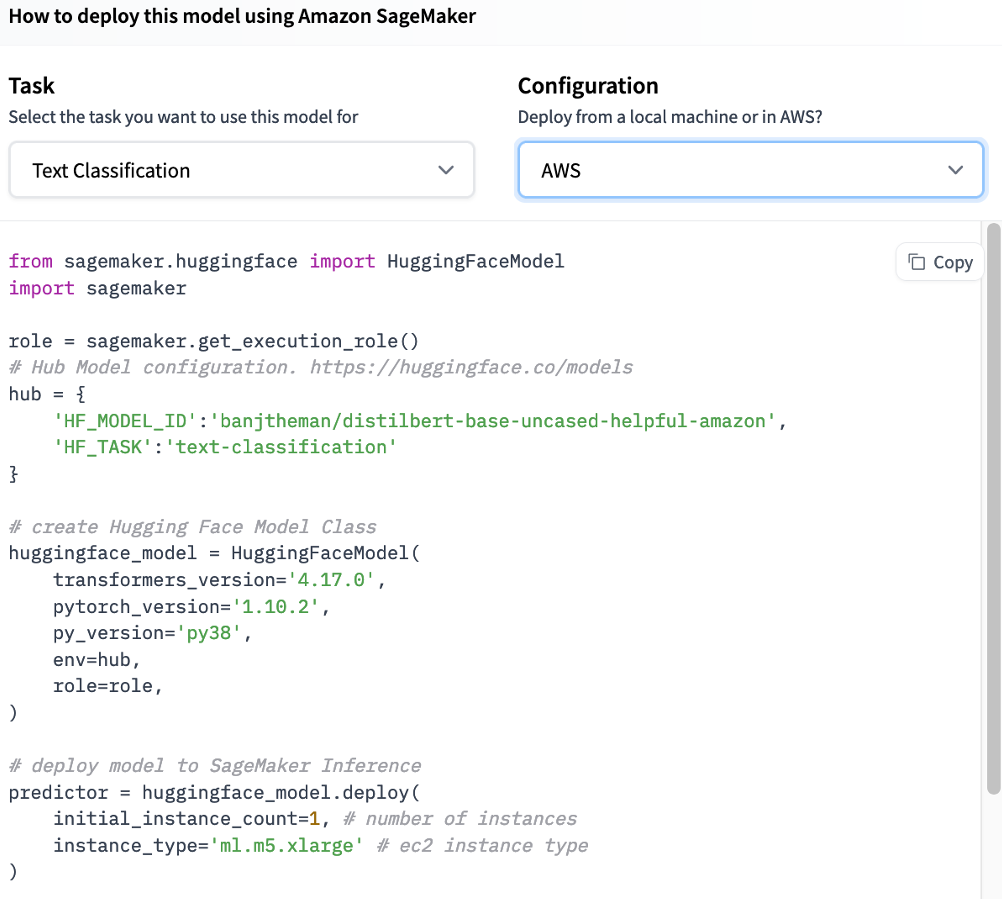
Task: Click the initial_instance_count value 1
Action: (313, 819)
